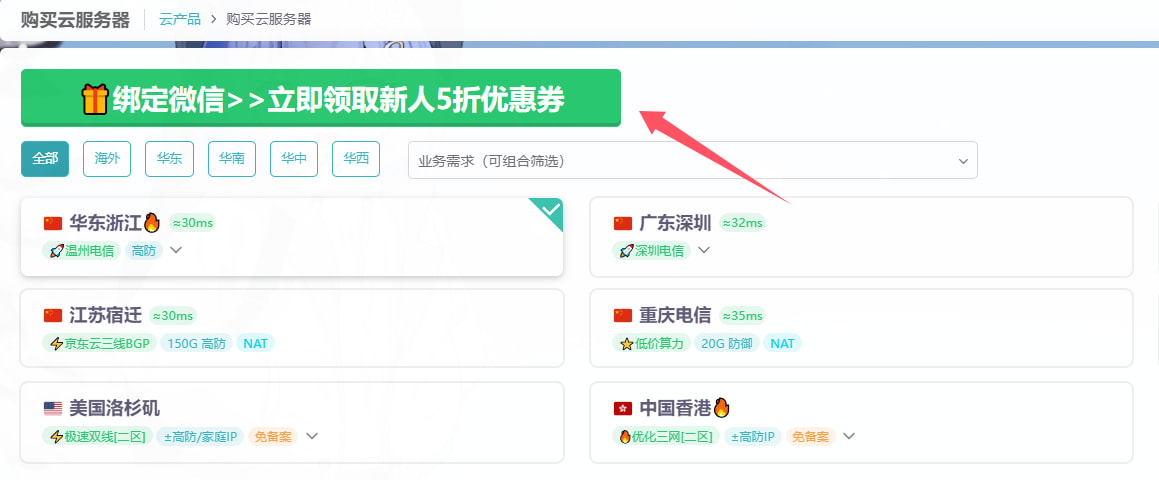Expand the 美国洛杉矶 tags chevron

312,436
